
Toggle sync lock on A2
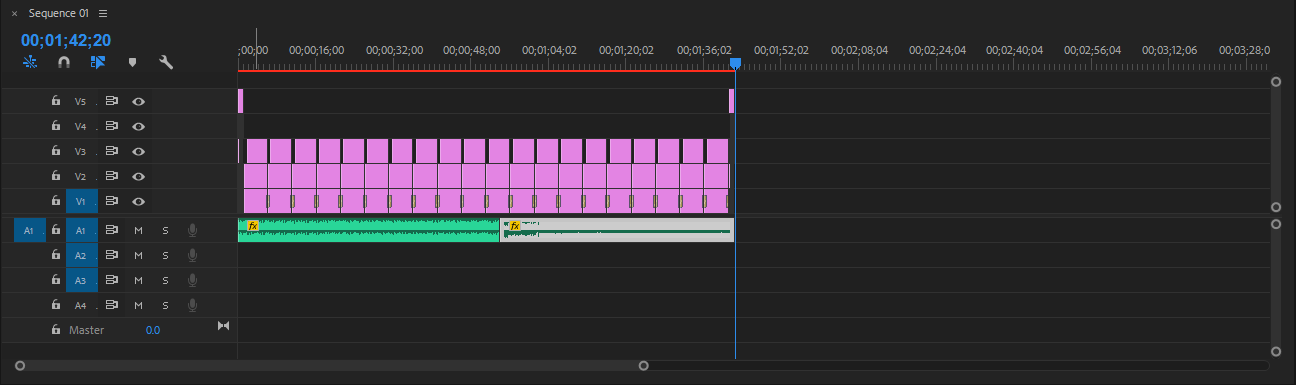pyautogui.click(x=112, y=255)
